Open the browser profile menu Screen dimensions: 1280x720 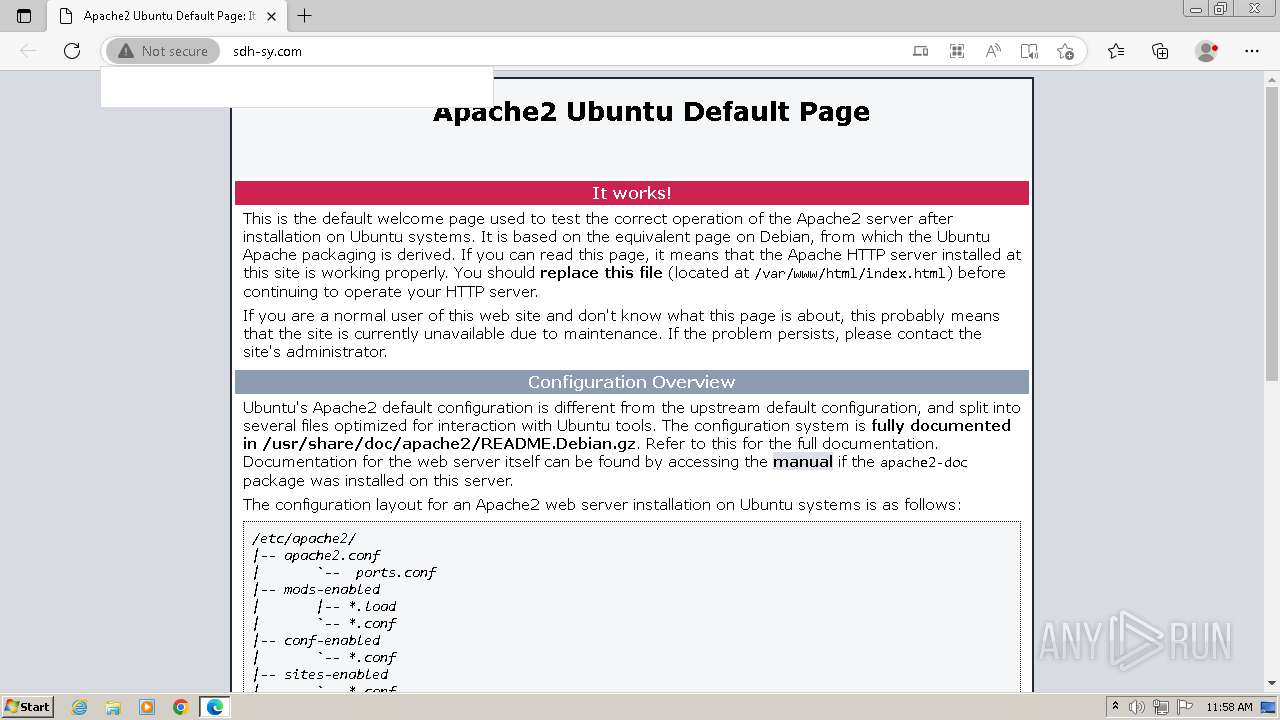click(1207, 51)
